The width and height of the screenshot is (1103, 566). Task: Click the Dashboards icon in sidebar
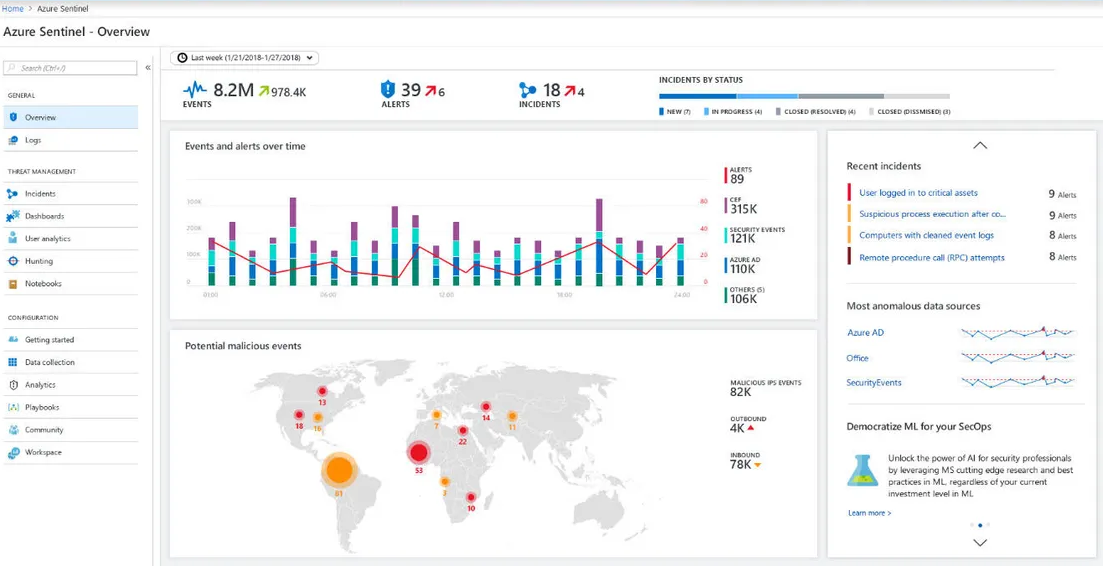coord(13,216)
